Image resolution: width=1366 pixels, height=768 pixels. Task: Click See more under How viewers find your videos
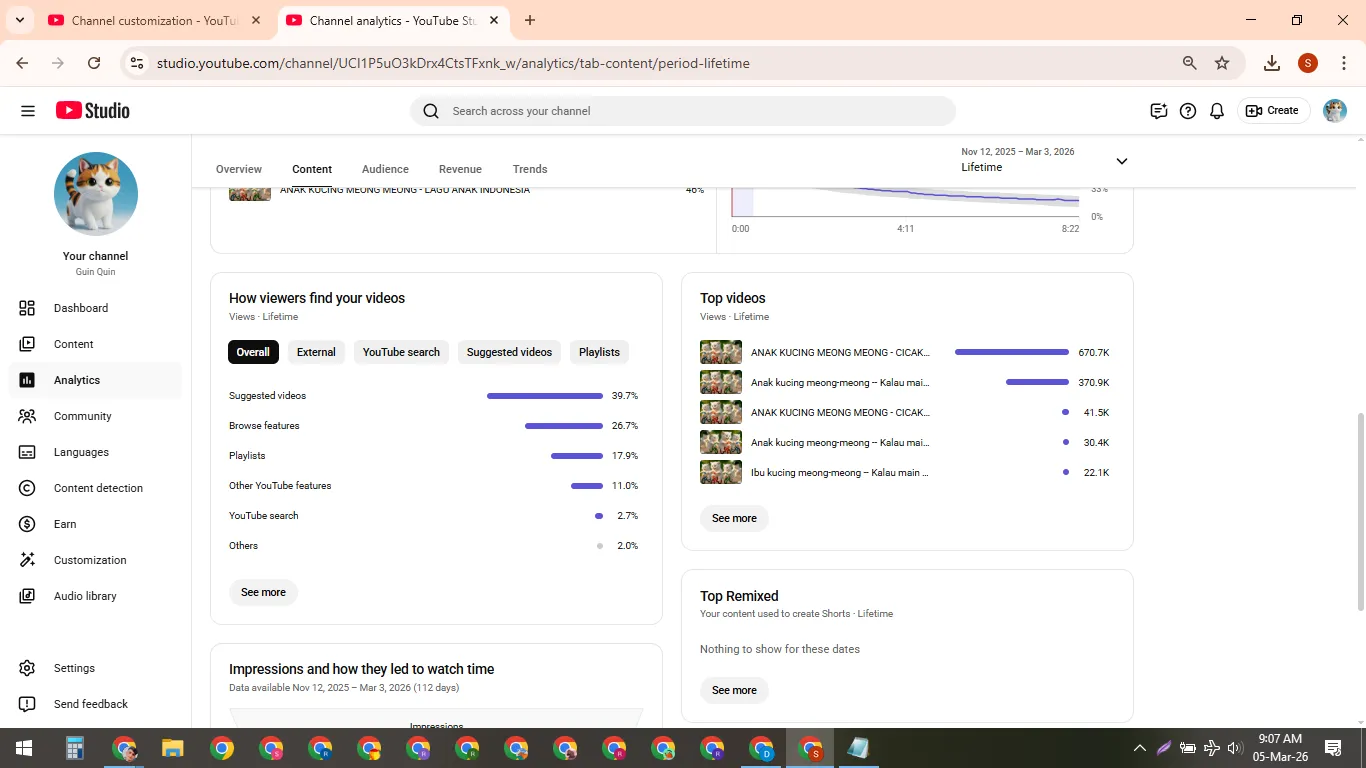tap(263, 592)
